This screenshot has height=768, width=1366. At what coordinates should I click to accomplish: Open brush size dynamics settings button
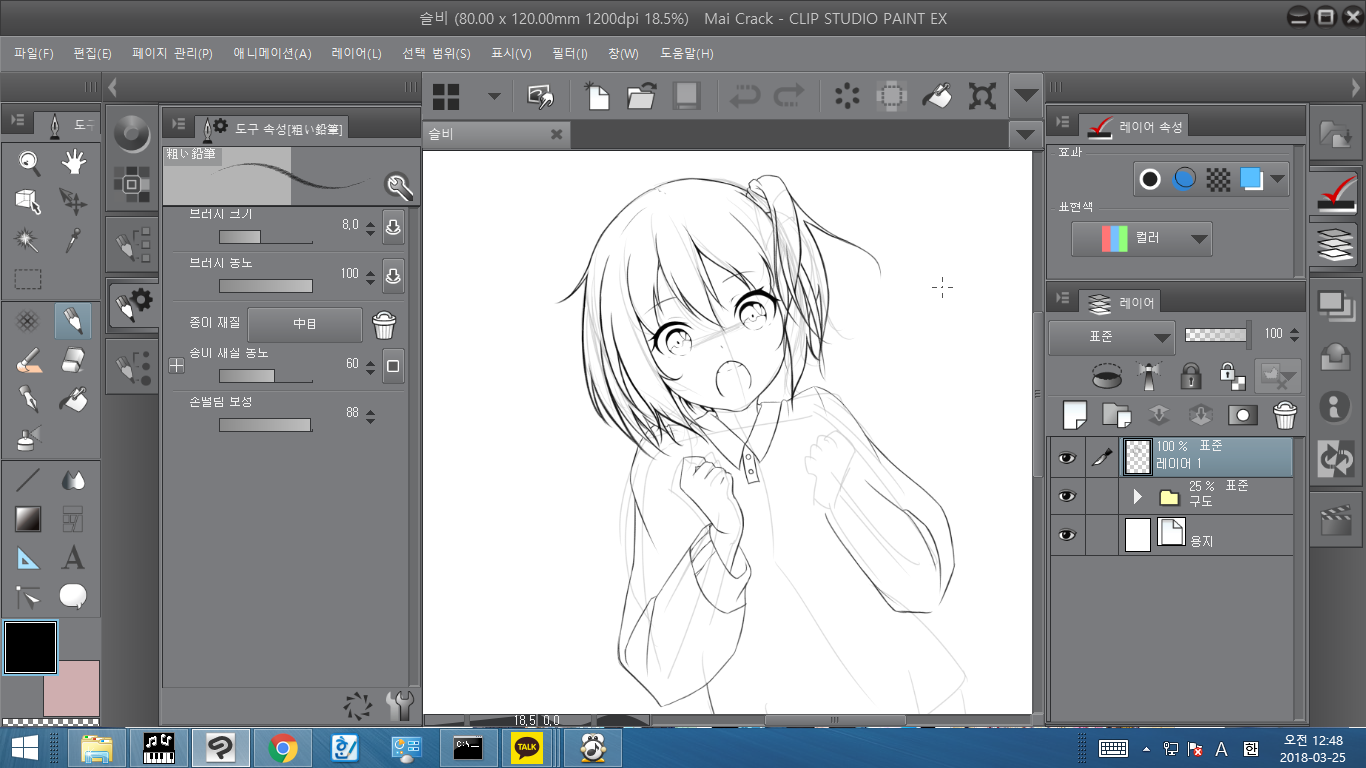[x=393, y=227]
